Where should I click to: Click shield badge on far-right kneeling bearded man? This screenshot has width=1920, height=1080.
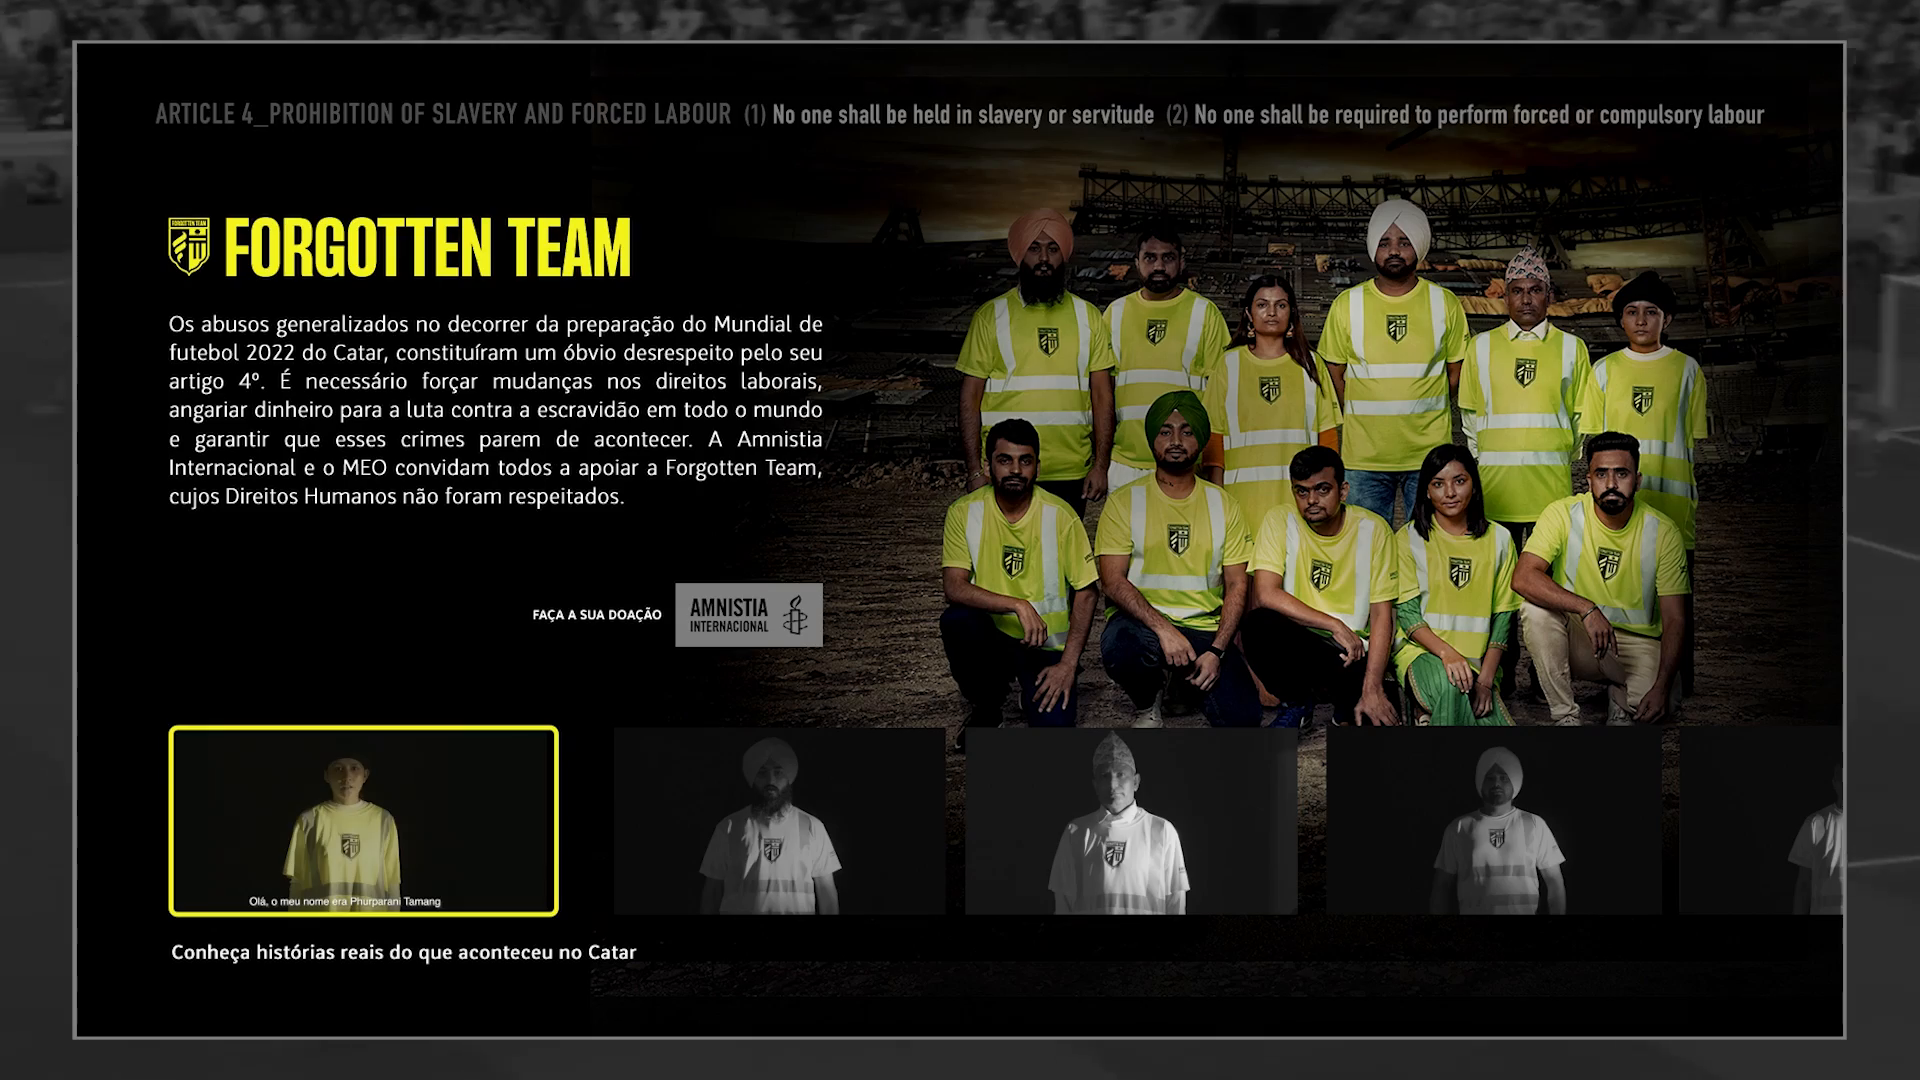pos(1608,563)
